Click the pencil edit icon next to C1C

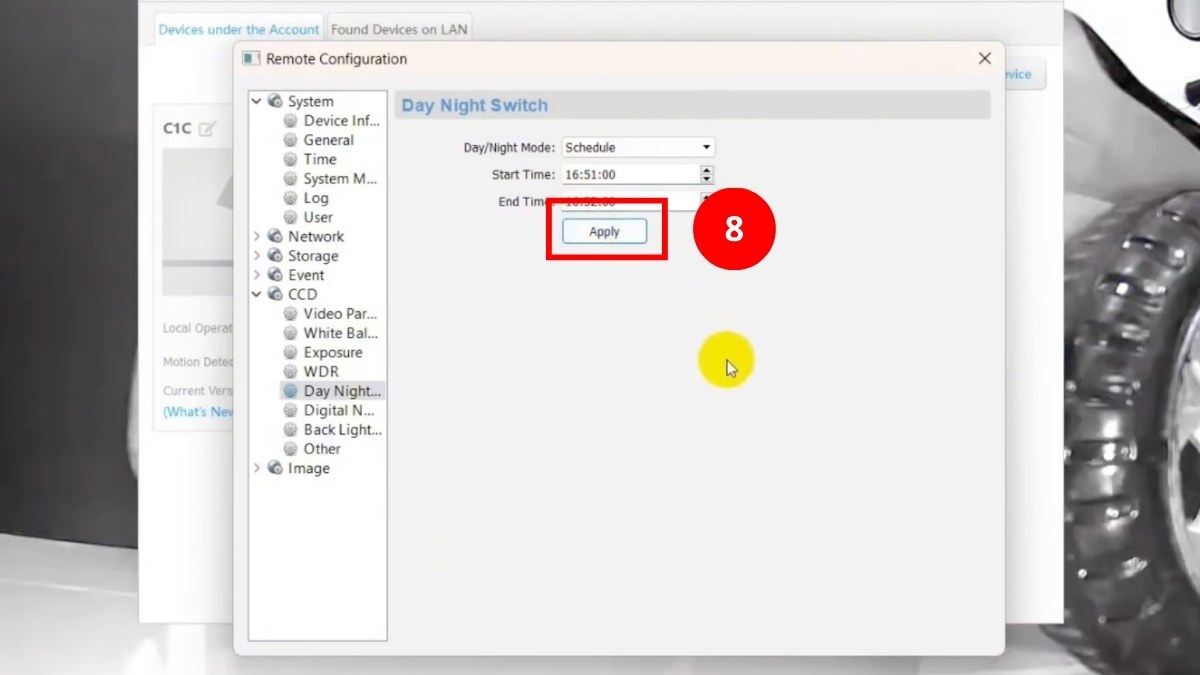(207, 128)
